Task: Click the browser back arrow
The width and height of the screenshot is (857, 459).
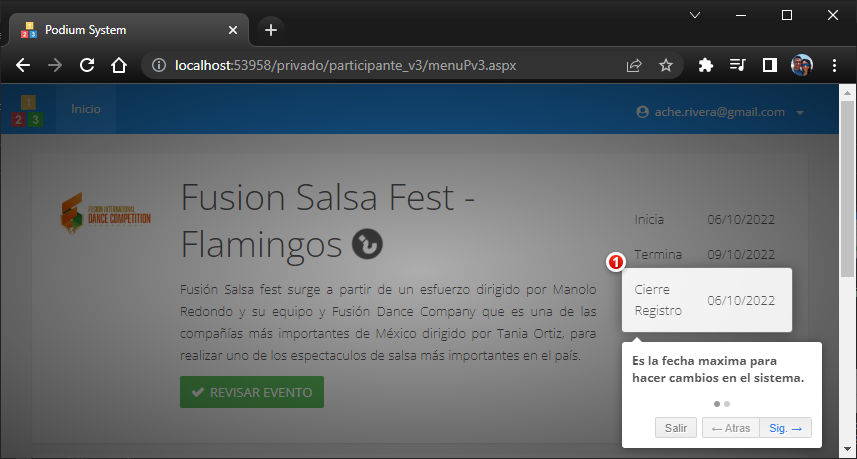Action: (23, 66)
